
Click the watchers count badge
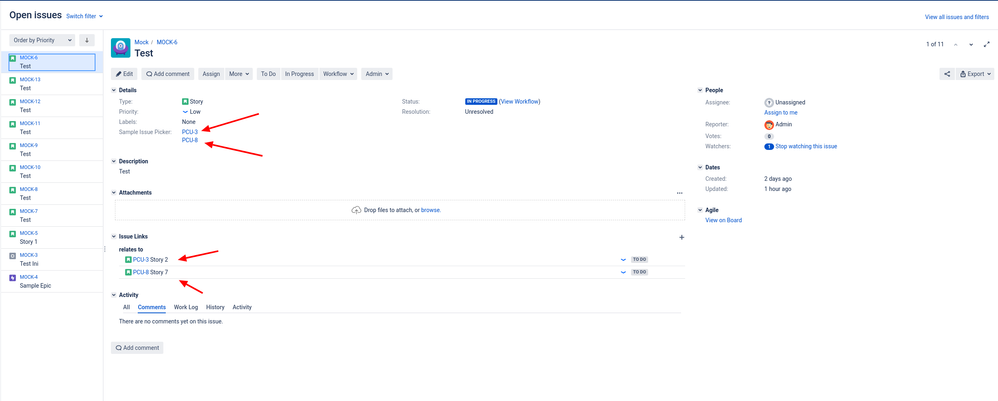pos(769,146)
